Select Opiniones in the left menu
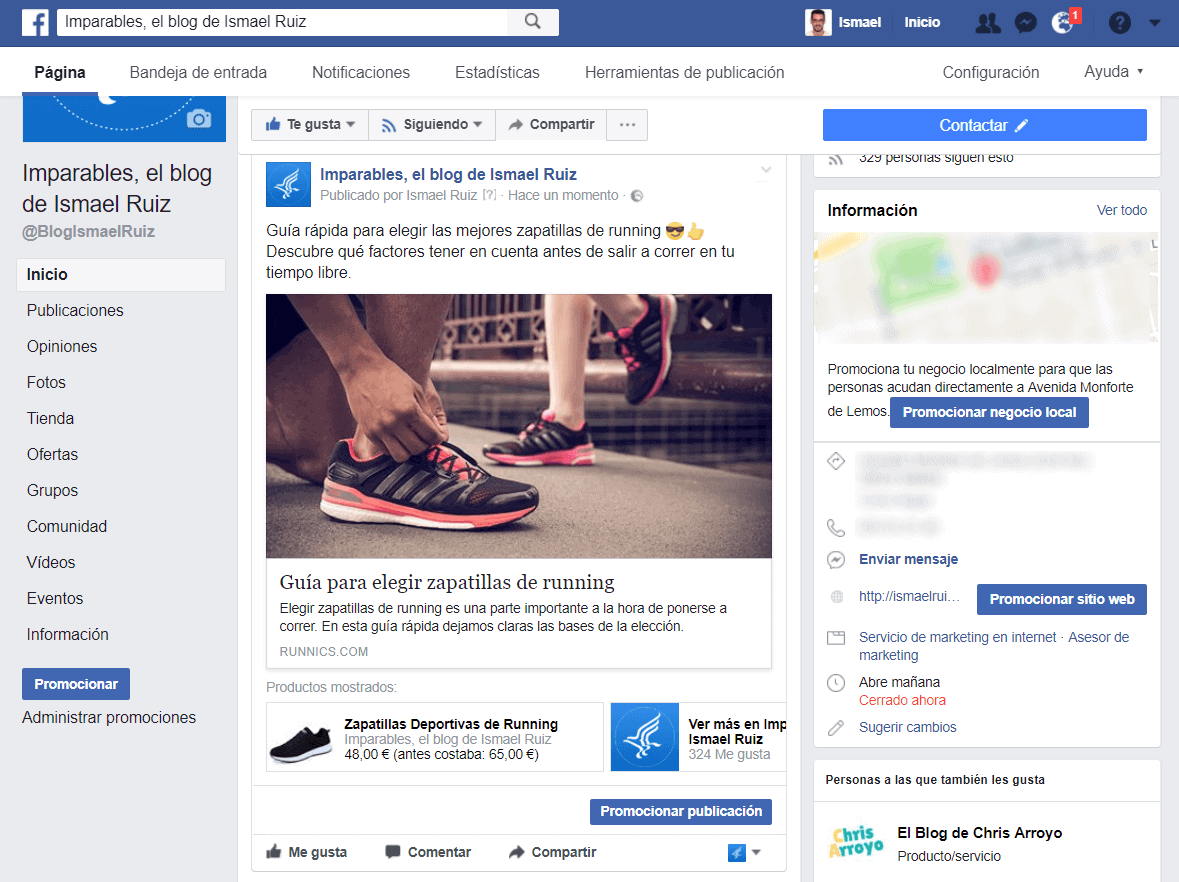 point(62,347)
